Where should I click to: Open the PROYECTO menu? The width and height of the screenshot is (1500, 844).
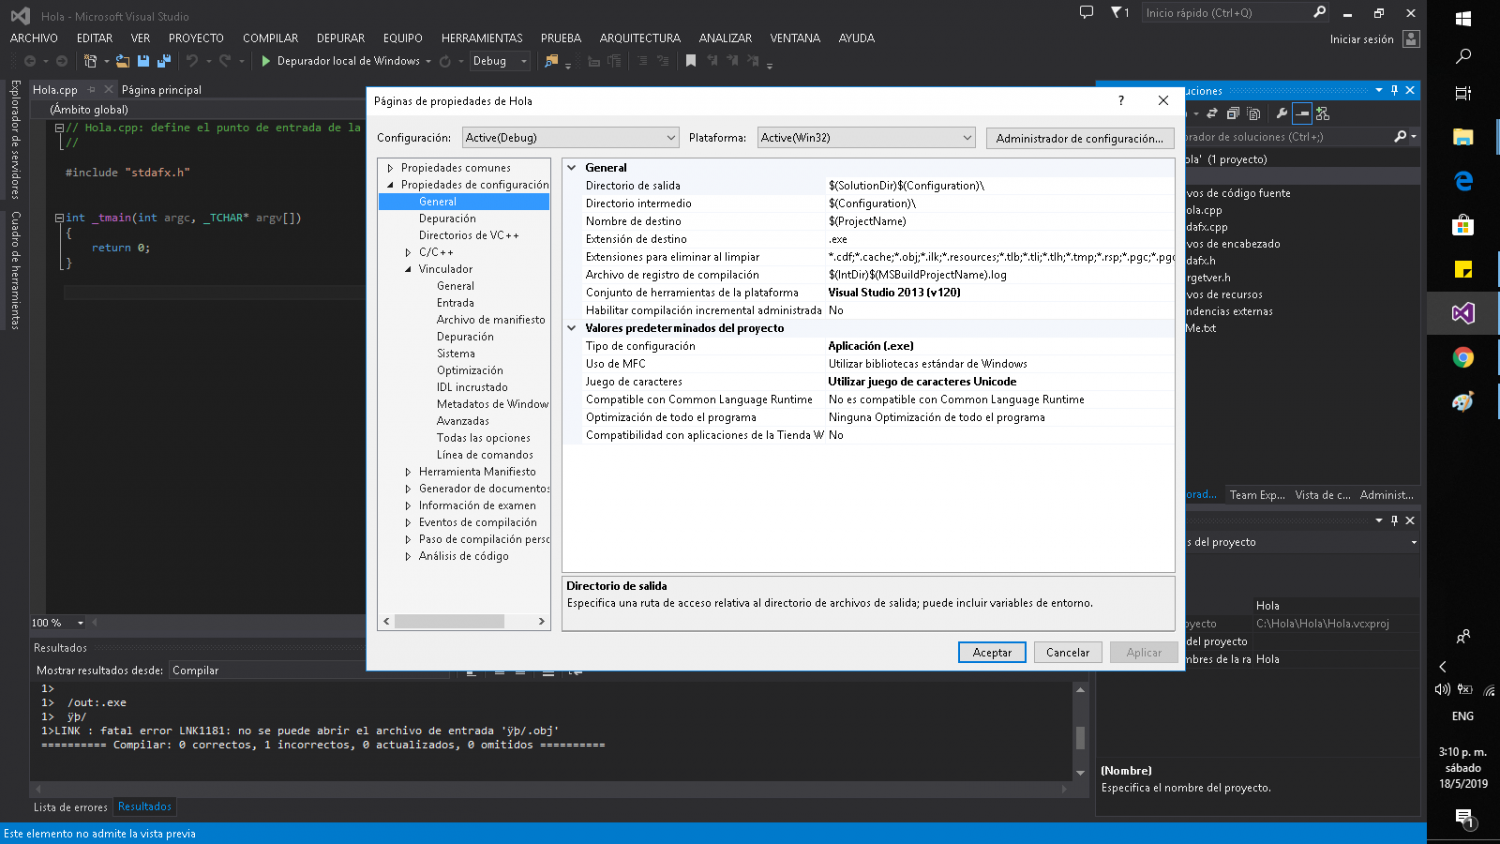pyautogui.click(x=196, y=38)
